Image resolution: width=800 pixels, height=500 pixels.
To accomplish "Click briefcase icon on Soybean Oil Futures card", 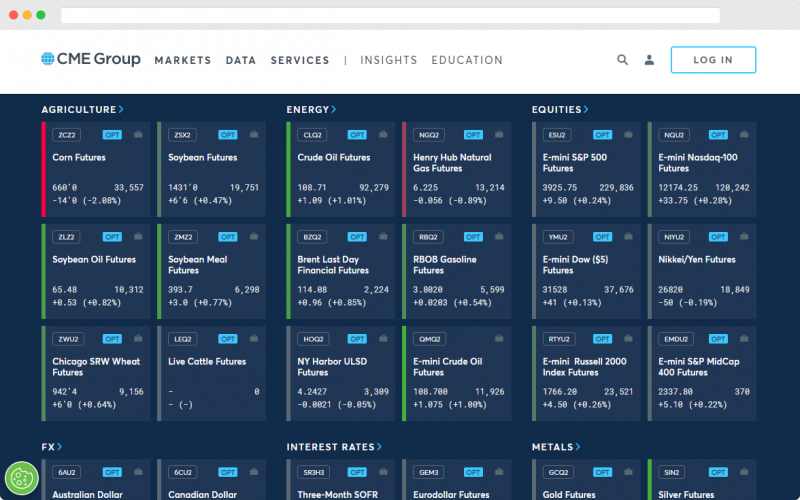I will (138, 237).
